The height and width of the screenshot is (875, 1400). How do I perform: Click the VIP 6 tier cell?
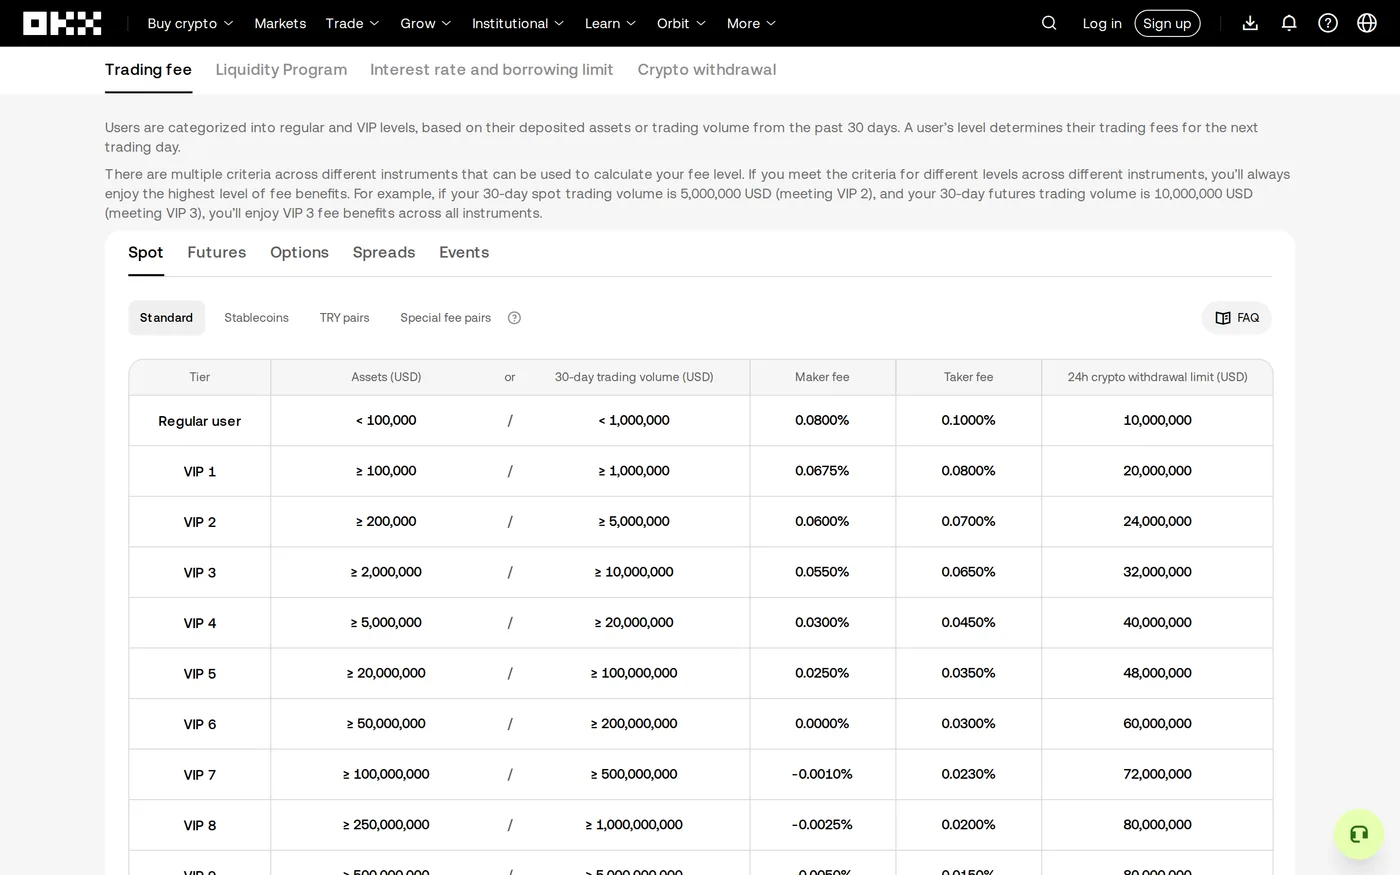pos(200,724)
